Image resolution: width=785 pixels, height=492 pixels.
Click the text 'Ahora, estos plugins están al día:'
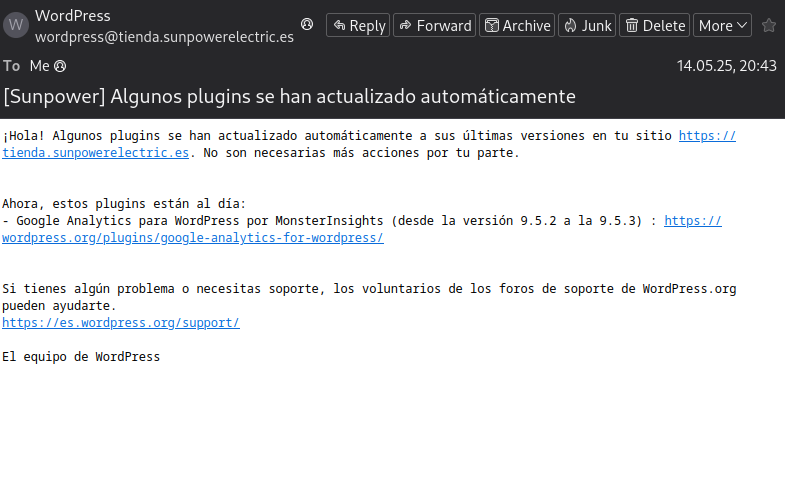[124, 204]
